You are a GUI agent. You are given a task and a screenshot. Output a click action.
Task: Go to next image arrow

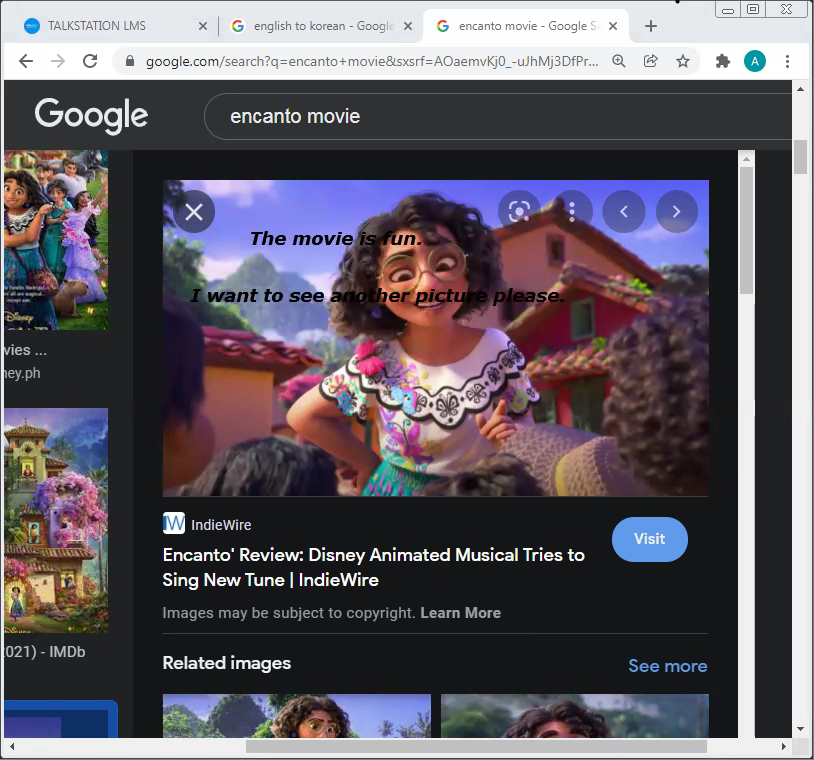[x=676, y=211]
